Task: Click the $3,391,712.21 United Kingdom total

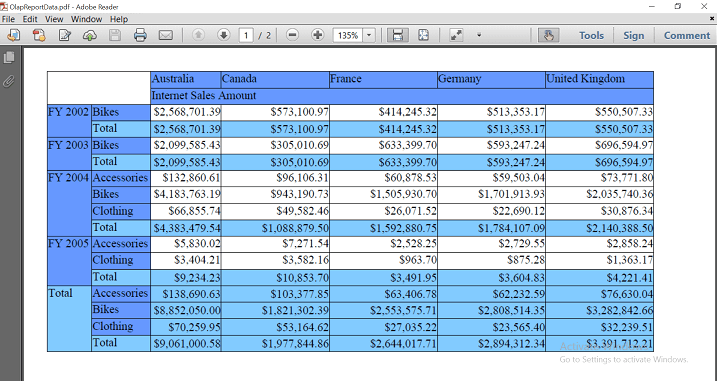Action: pos(599,343)
